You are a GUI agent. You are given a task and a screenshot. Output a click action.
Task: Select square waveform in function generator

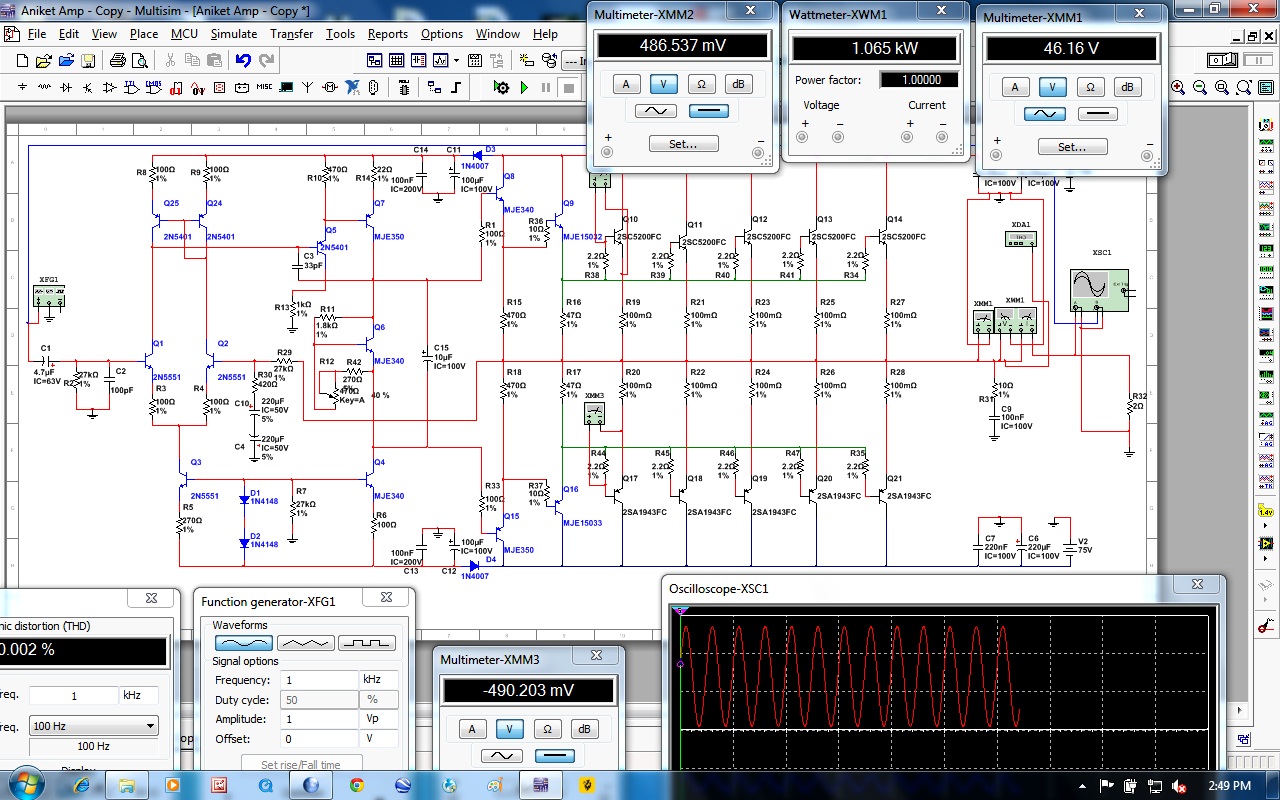(x=367, y=643)
